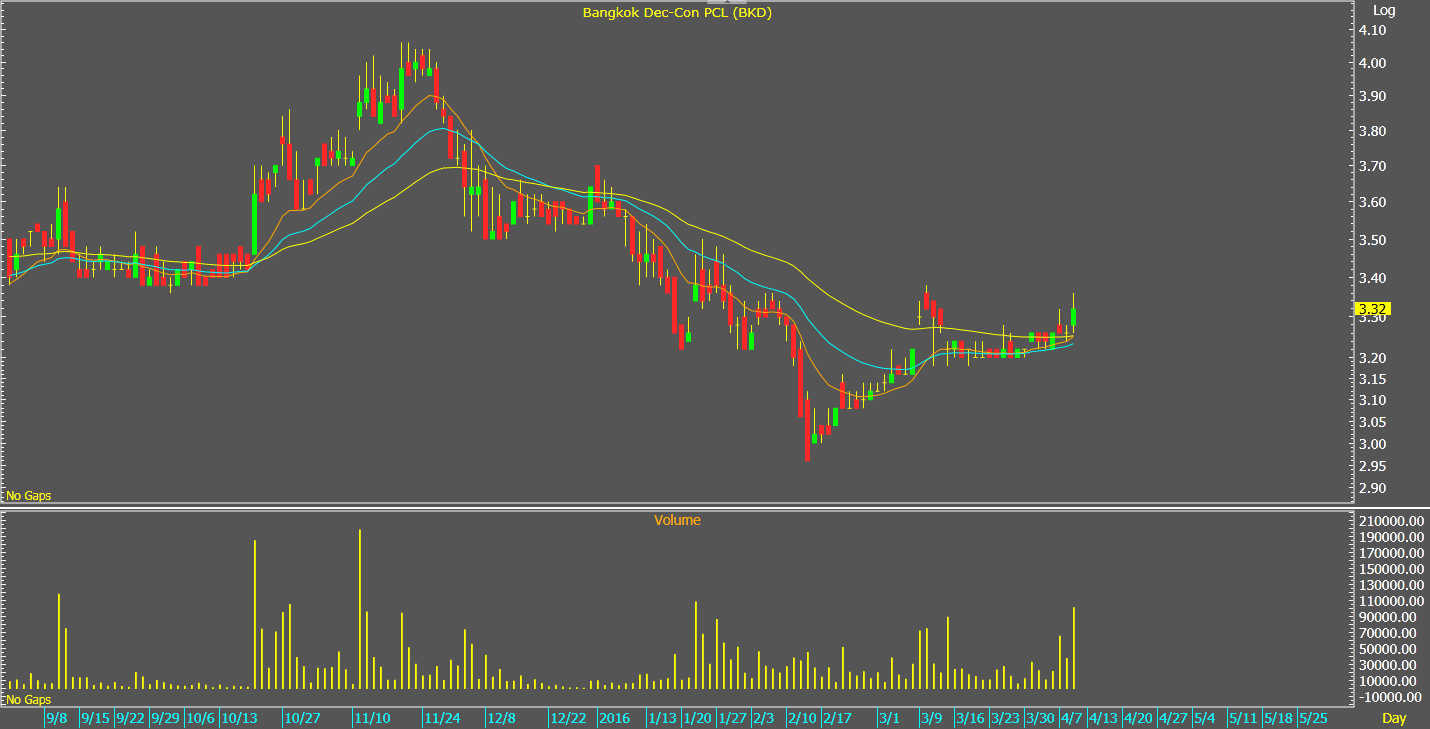Image resolution: width=1430 pixels, height=729 pixels.
Task: Click the 2.90 price axis label
Action: point(1373,488)
